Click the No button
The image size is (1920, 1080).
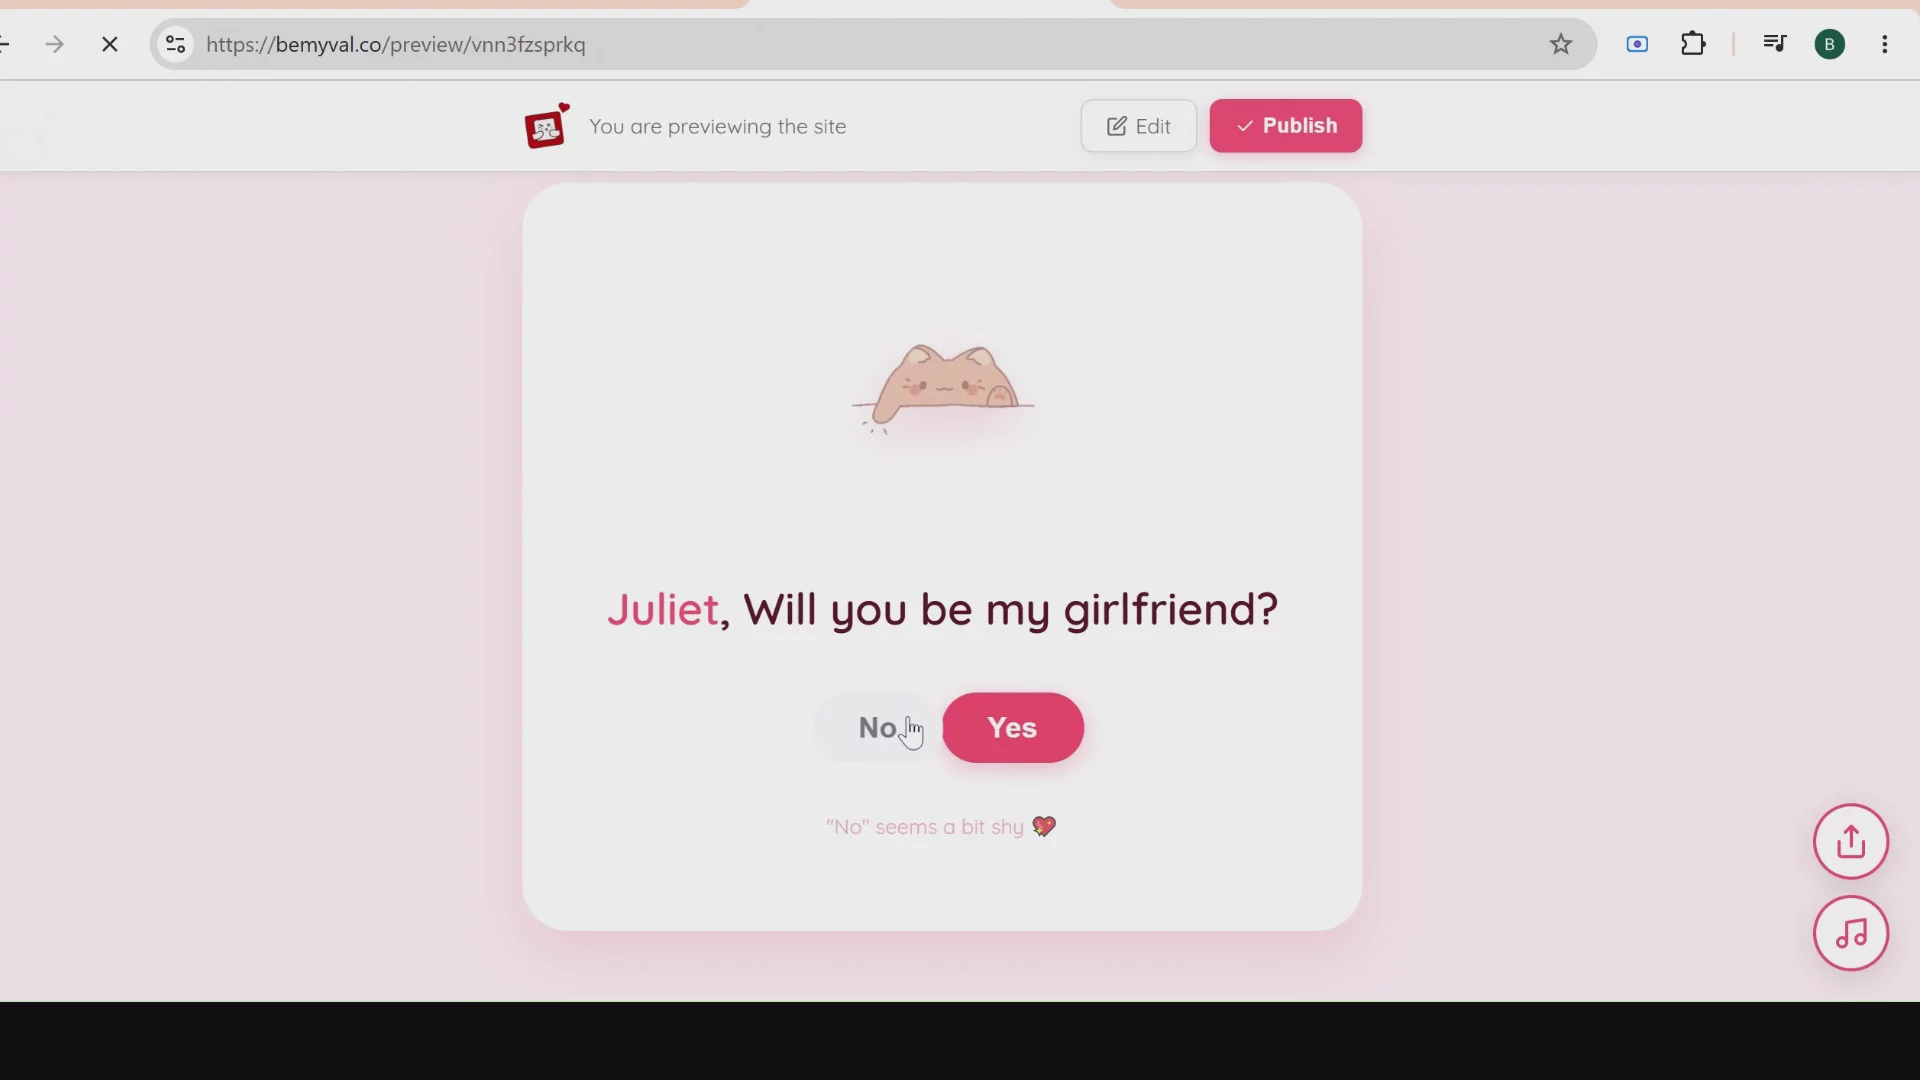(x=877, y=728)
